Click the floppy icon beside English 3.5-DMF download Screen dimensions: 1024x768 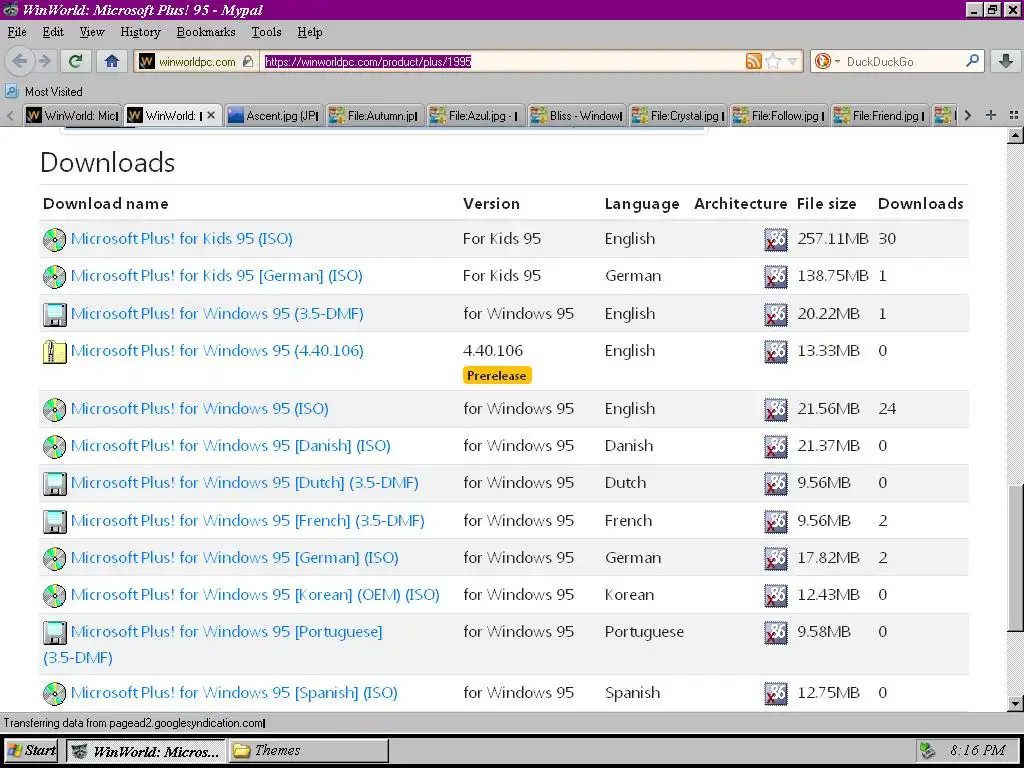[55, 315]
